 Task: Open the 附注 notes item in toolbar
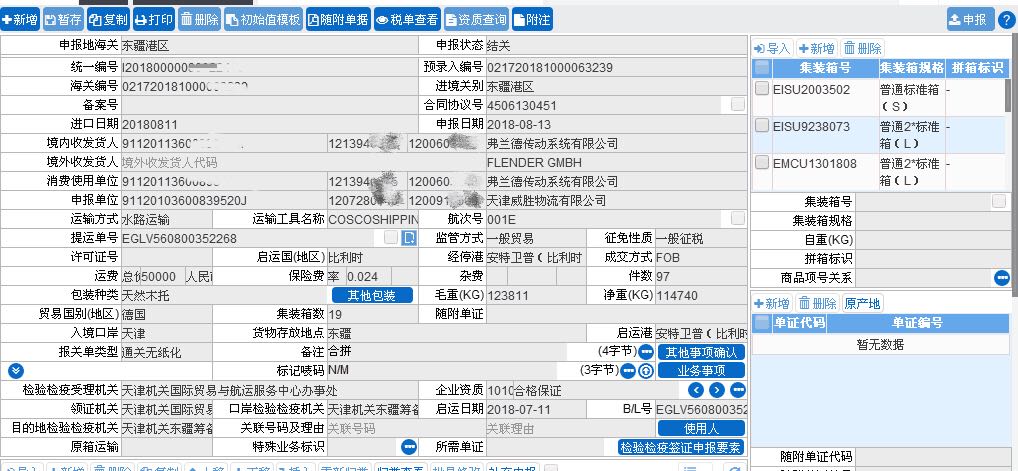(x=532, y=20)
